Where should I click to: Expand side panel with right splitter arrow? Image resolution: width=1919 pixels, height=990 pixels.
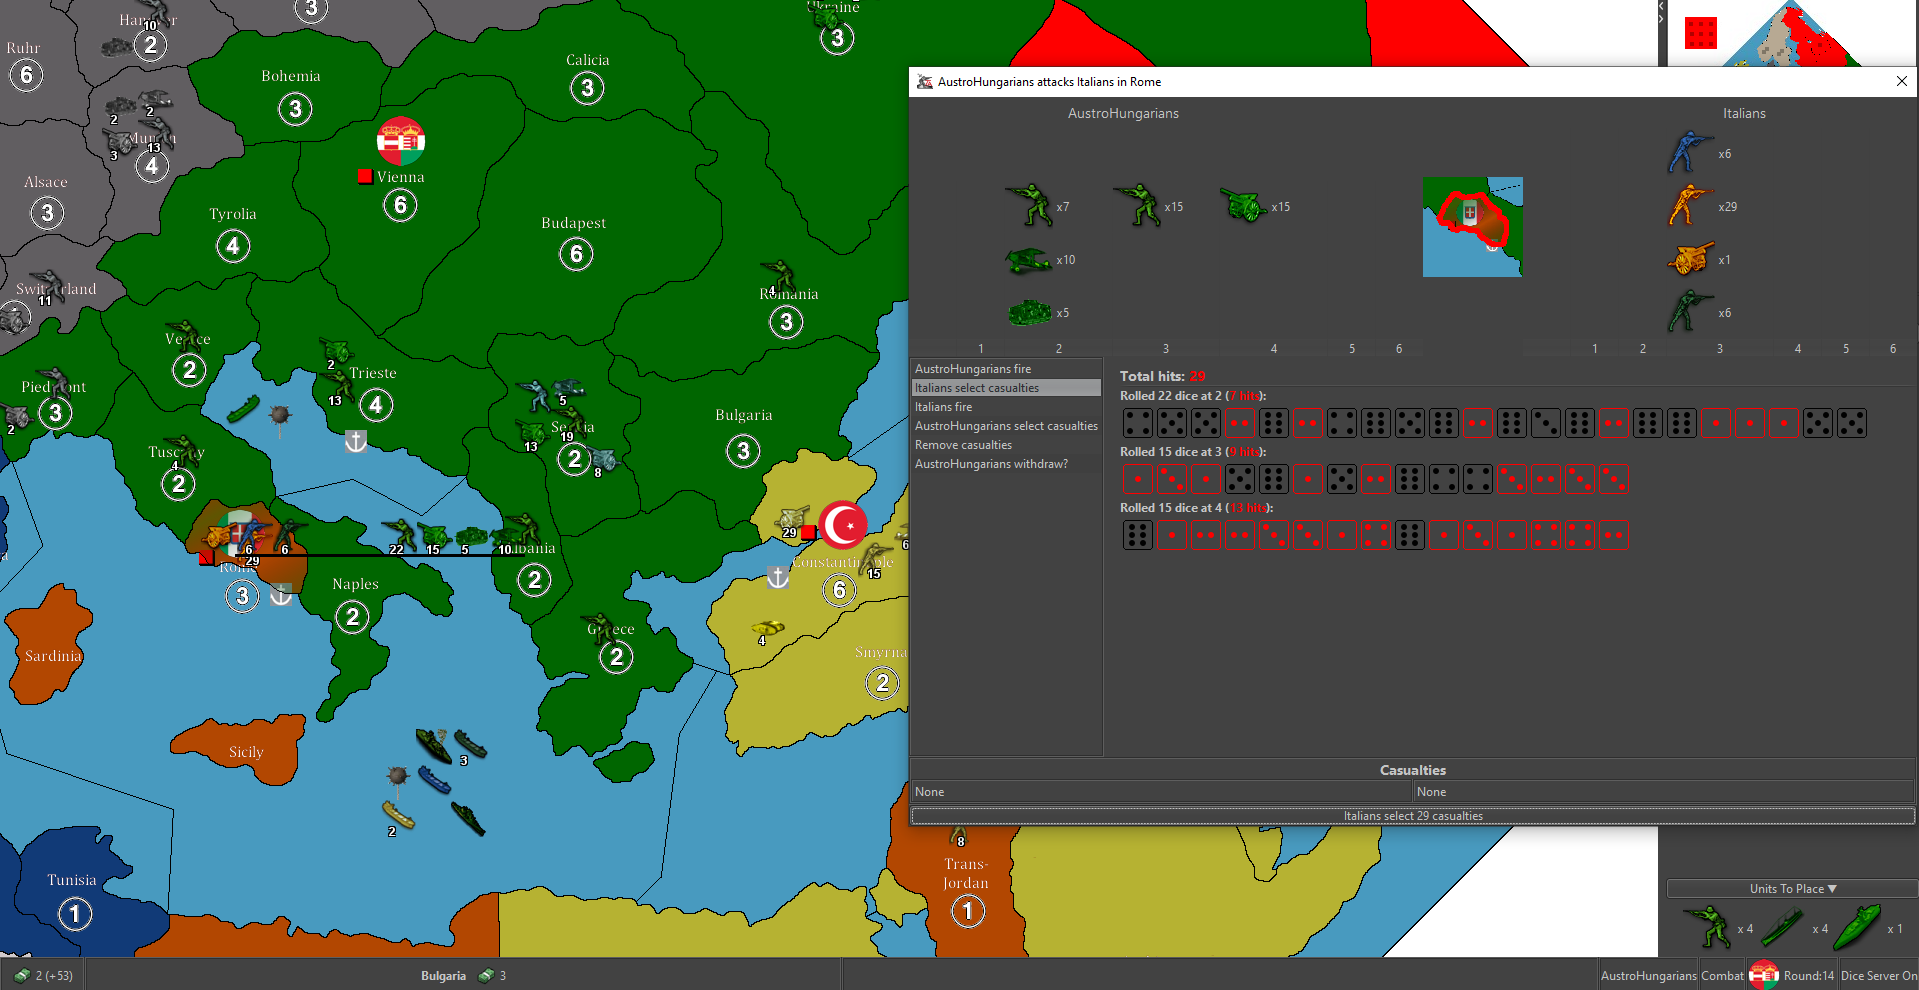1661,19
